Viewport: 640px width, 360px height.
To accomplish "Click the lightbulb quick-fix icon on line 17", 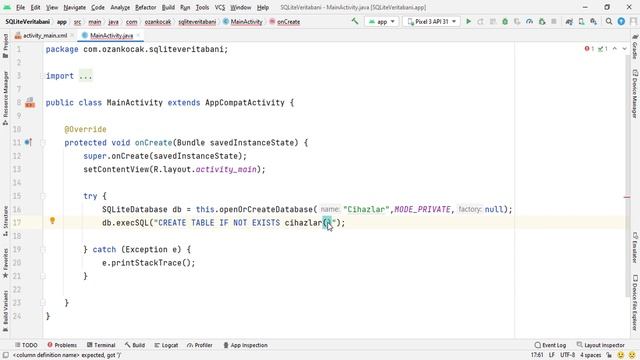I will [52, 221].
